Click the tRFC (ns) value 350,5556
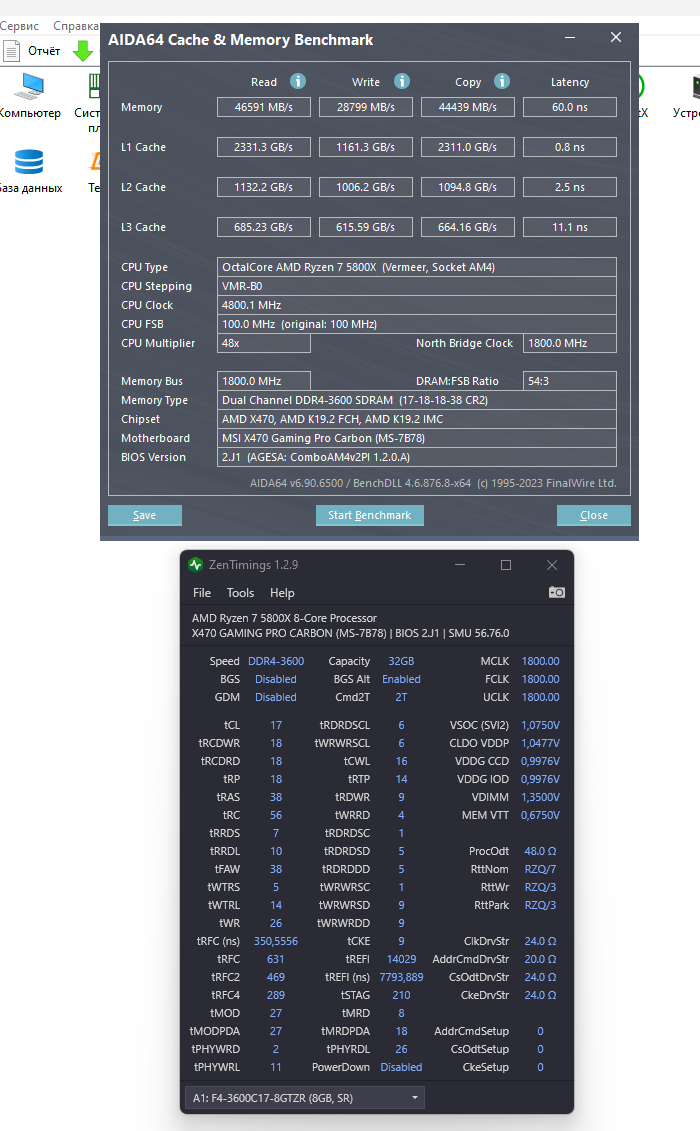 coord(276,941)
